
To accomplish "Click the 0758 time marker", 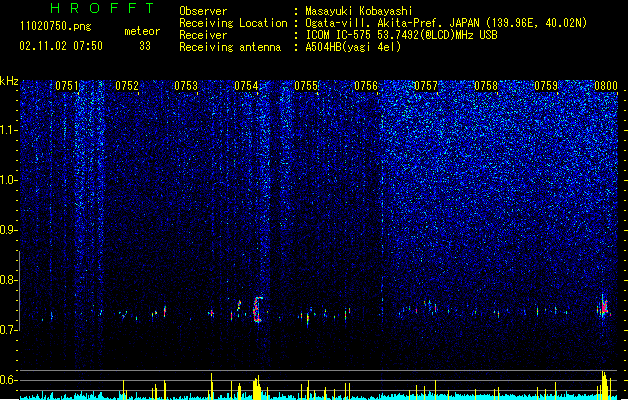I will pyautogui.click(x=486, y=86).
